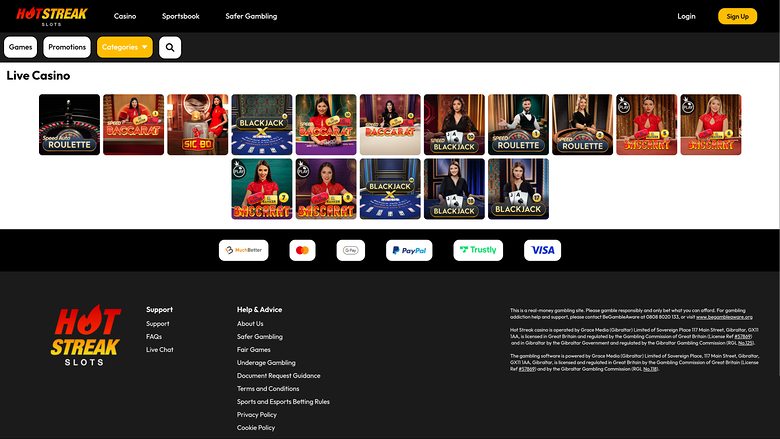Open Speed Roulette 1 with male dealer
The width and height of the screenshot is (780, 439).
pos(518,124)
